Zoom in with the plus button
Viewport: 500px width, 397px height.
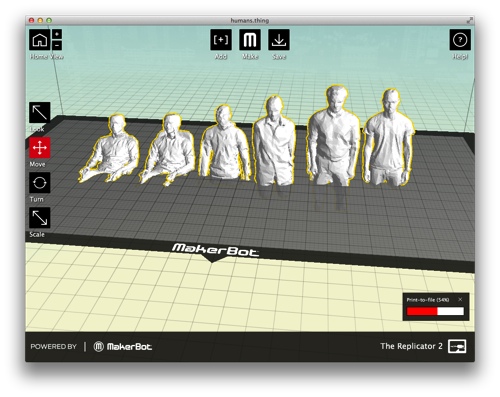point(57,34)
